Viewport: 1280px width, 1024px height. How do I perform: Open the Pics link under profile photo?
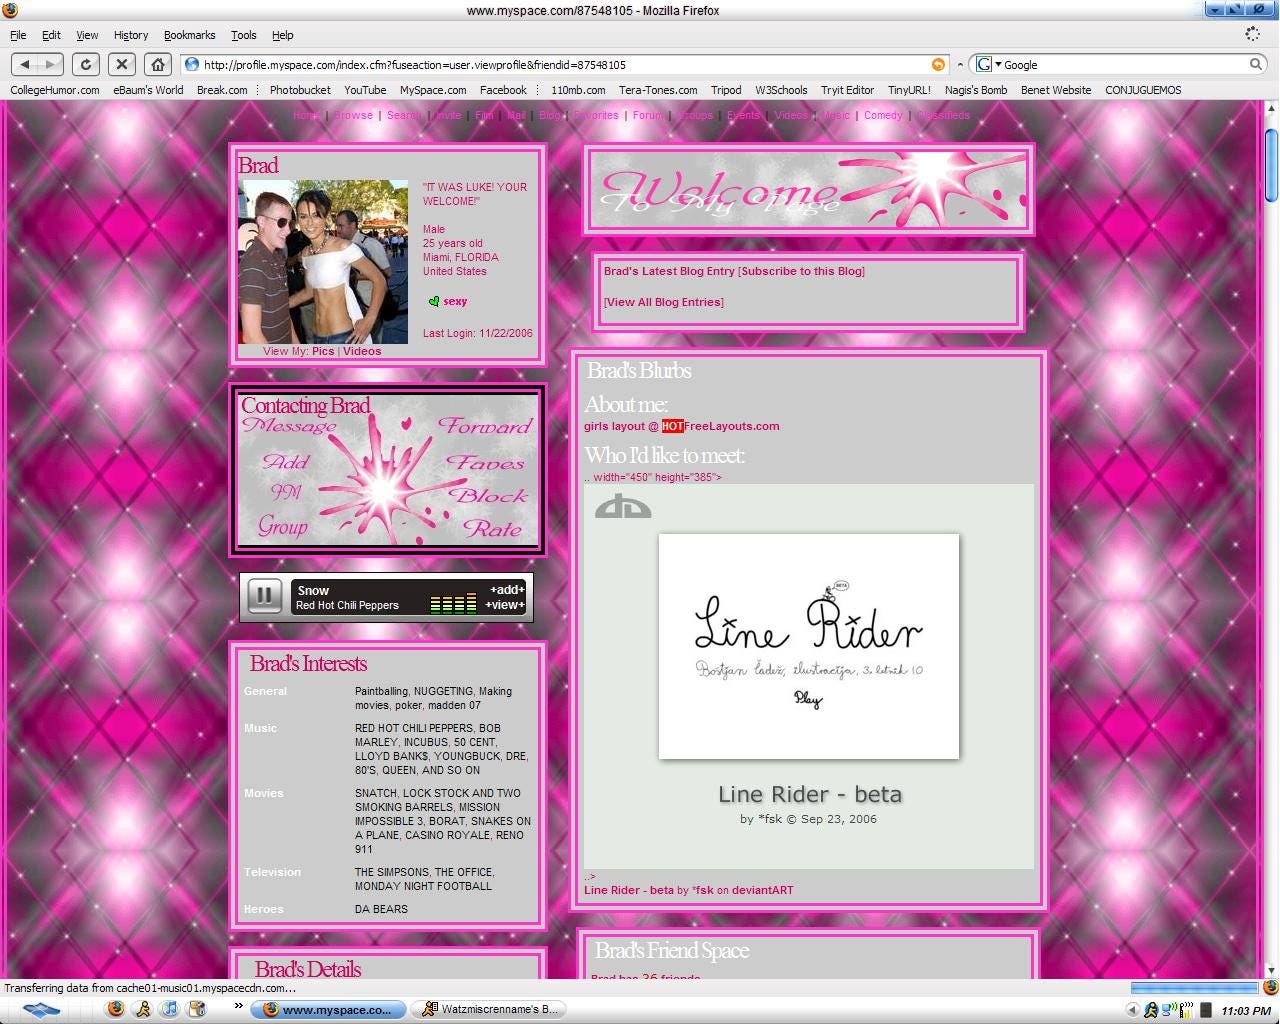(x=323, y=351)
